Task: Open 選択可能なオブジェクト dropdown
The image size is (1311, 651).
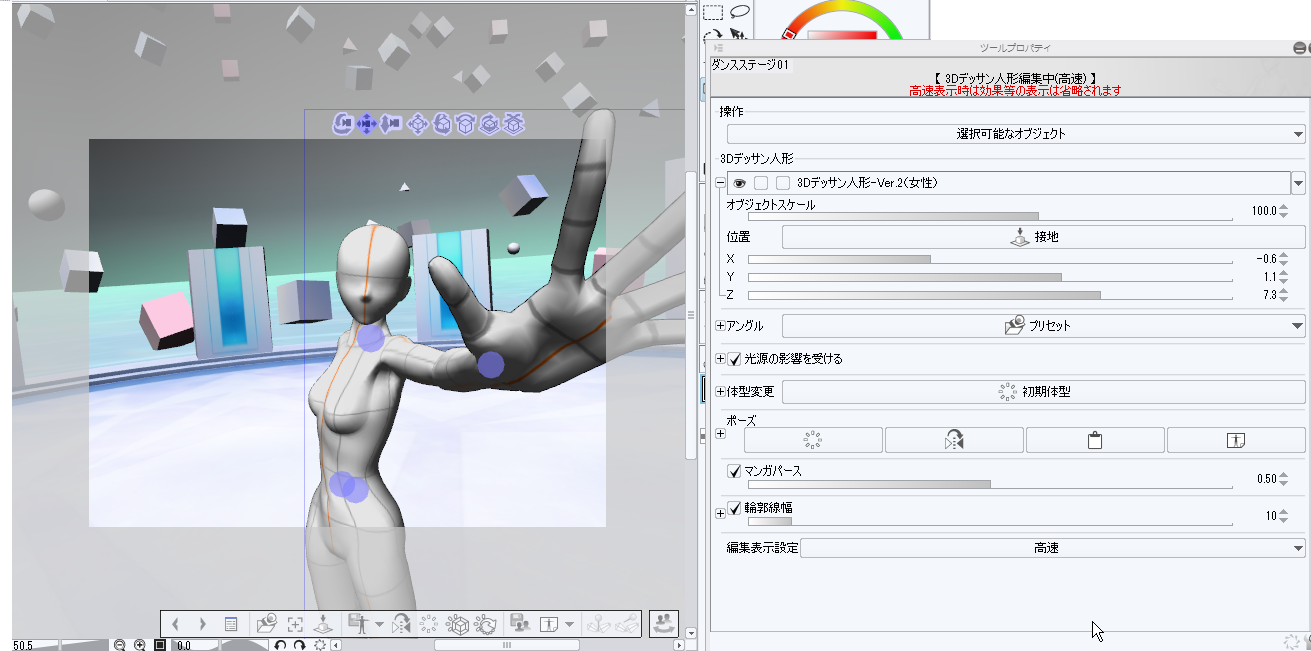Action: 1016,133
